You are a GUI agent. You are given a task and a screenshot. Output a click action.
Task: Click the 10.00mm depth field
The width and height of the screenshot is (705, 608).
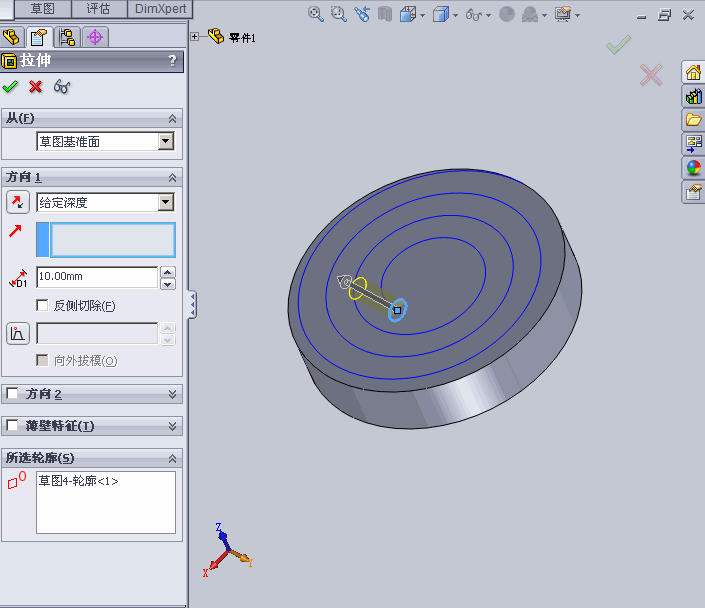(x=97, y=277)
